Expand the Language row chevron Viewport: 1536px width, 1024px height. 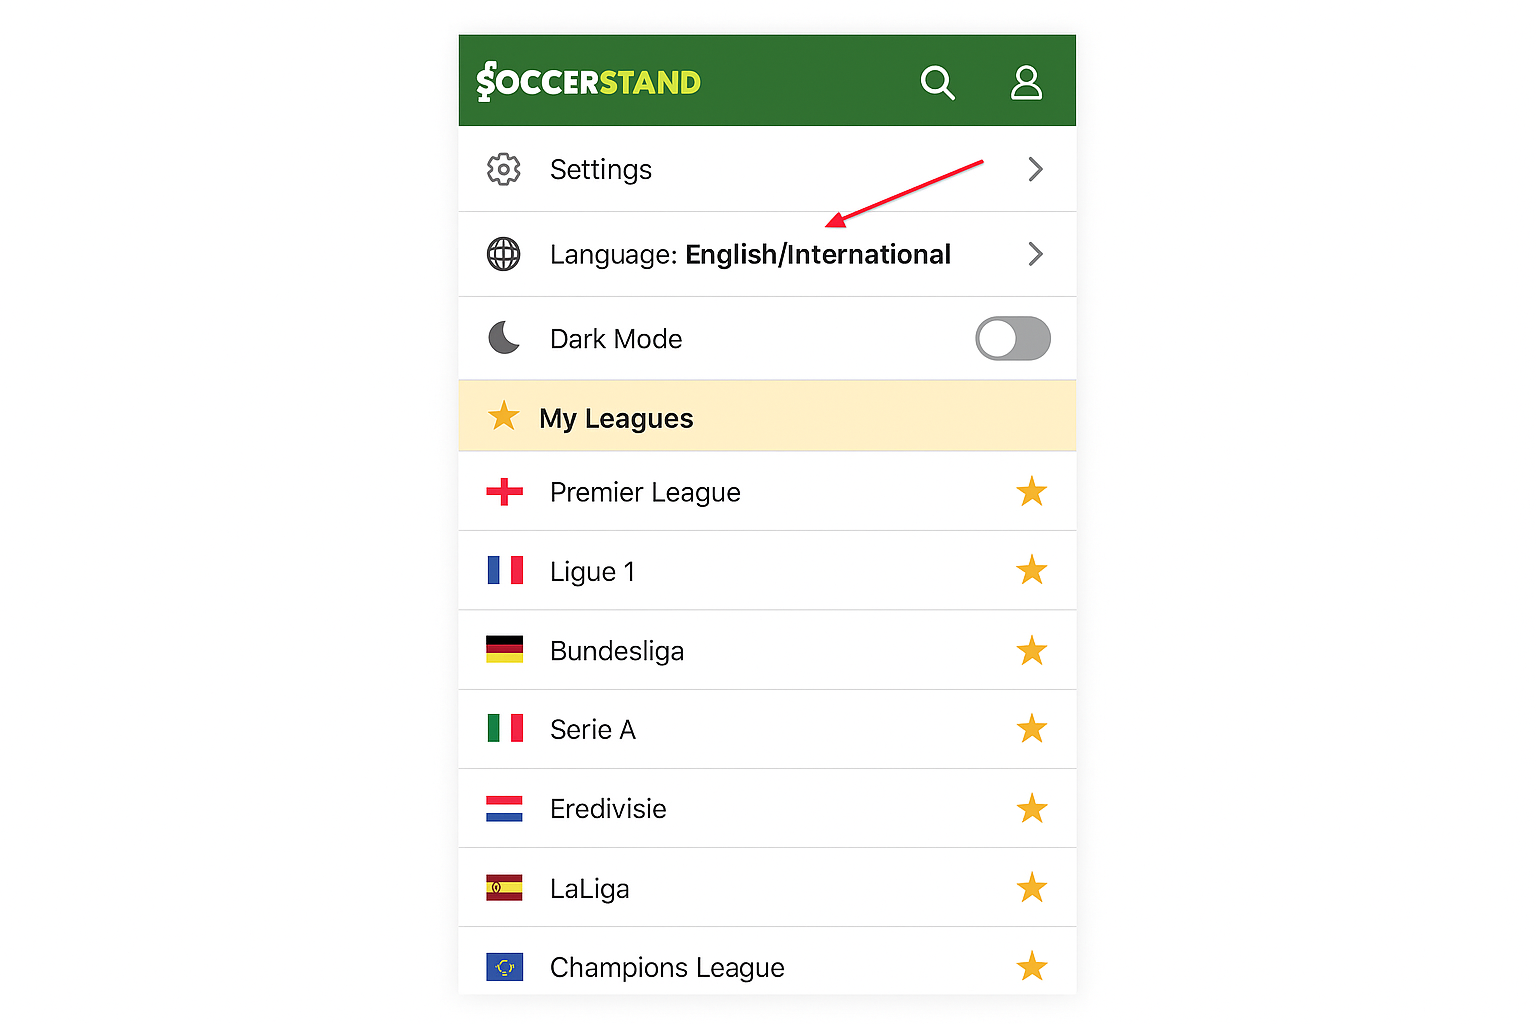1035,254
